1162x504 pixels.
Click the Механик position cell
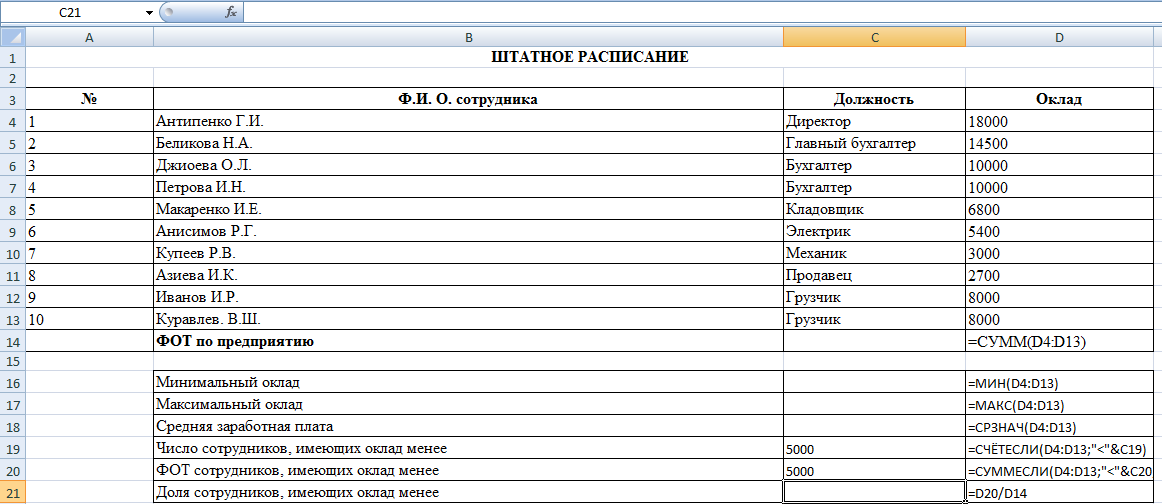point(874,253)
